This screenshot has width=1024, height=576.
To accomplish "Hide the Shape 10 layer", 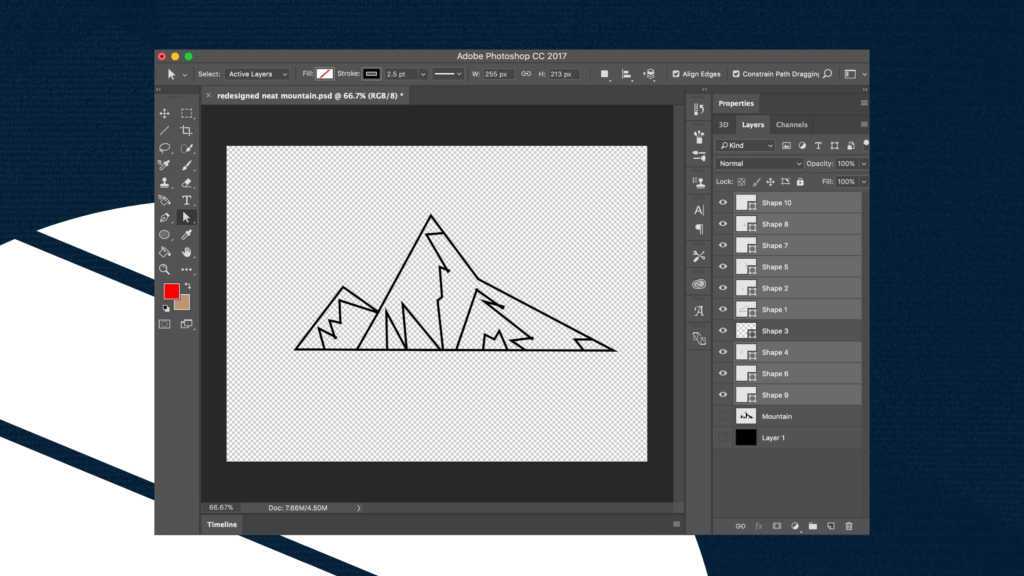I will pyautogui.click(x=723, y=202).
